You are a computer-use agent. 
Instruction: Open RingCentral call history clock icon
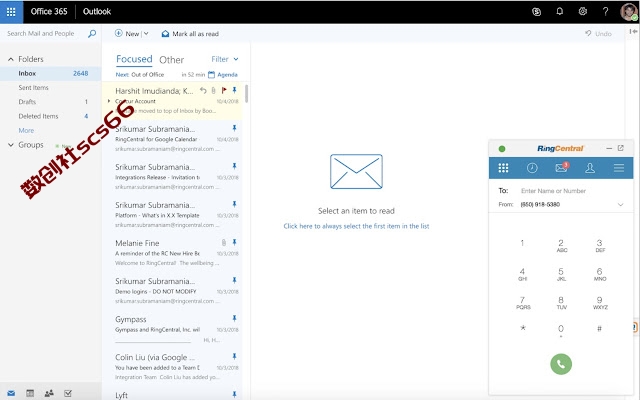[532, 168]
